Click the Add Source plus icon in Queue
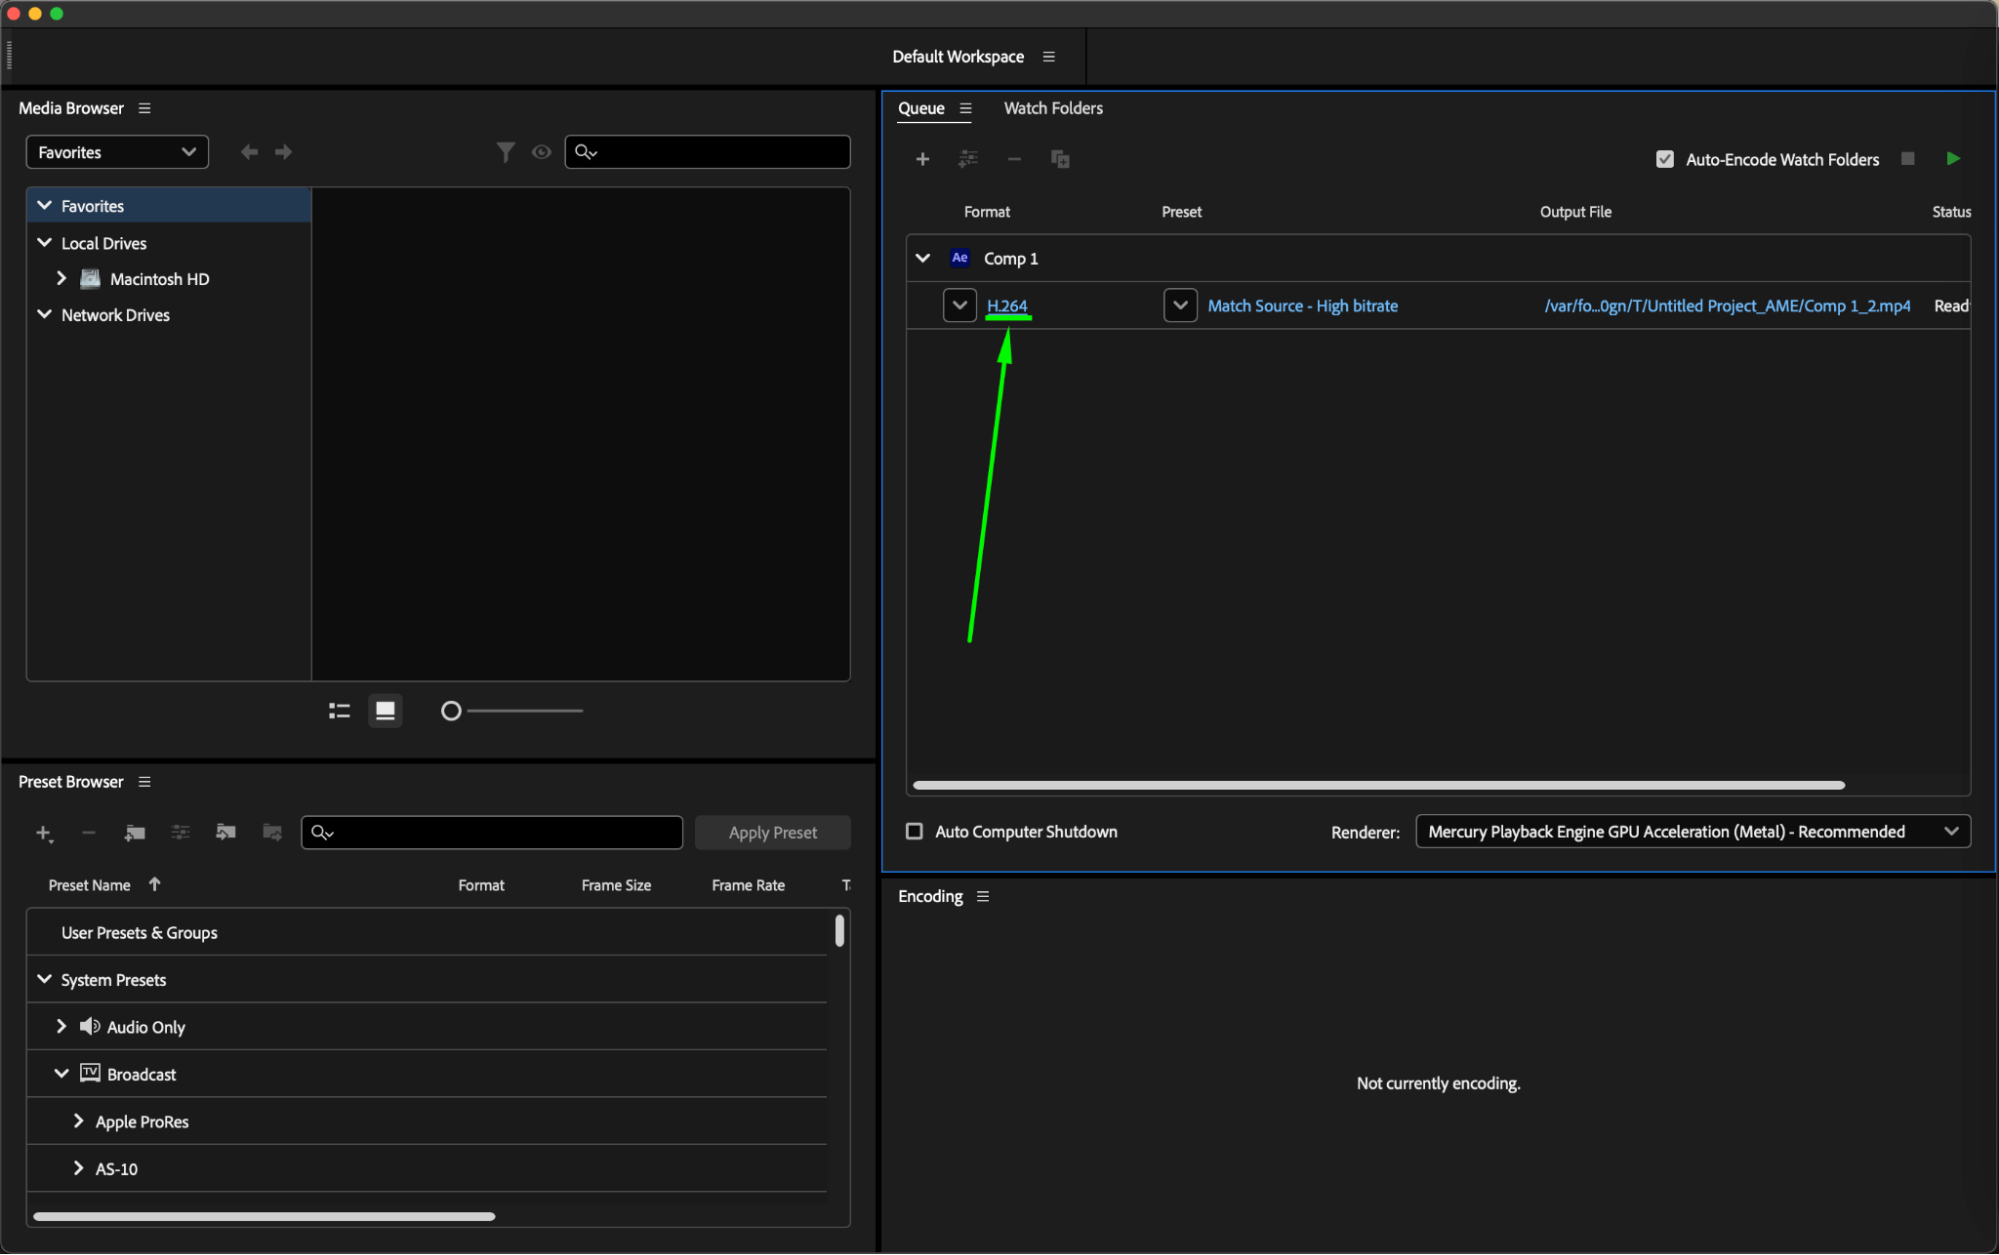 (x=922, y=159)
